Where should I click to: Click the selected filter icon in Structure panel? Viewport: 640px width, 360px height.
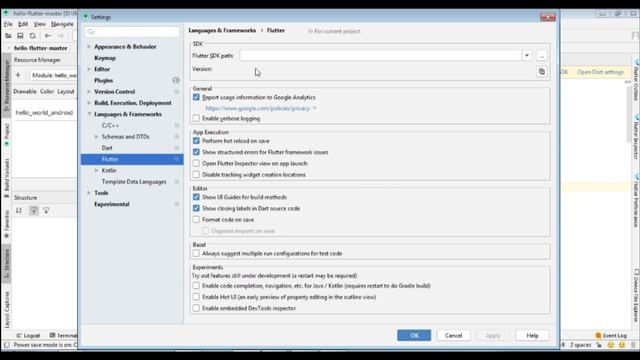coord(34,211)
